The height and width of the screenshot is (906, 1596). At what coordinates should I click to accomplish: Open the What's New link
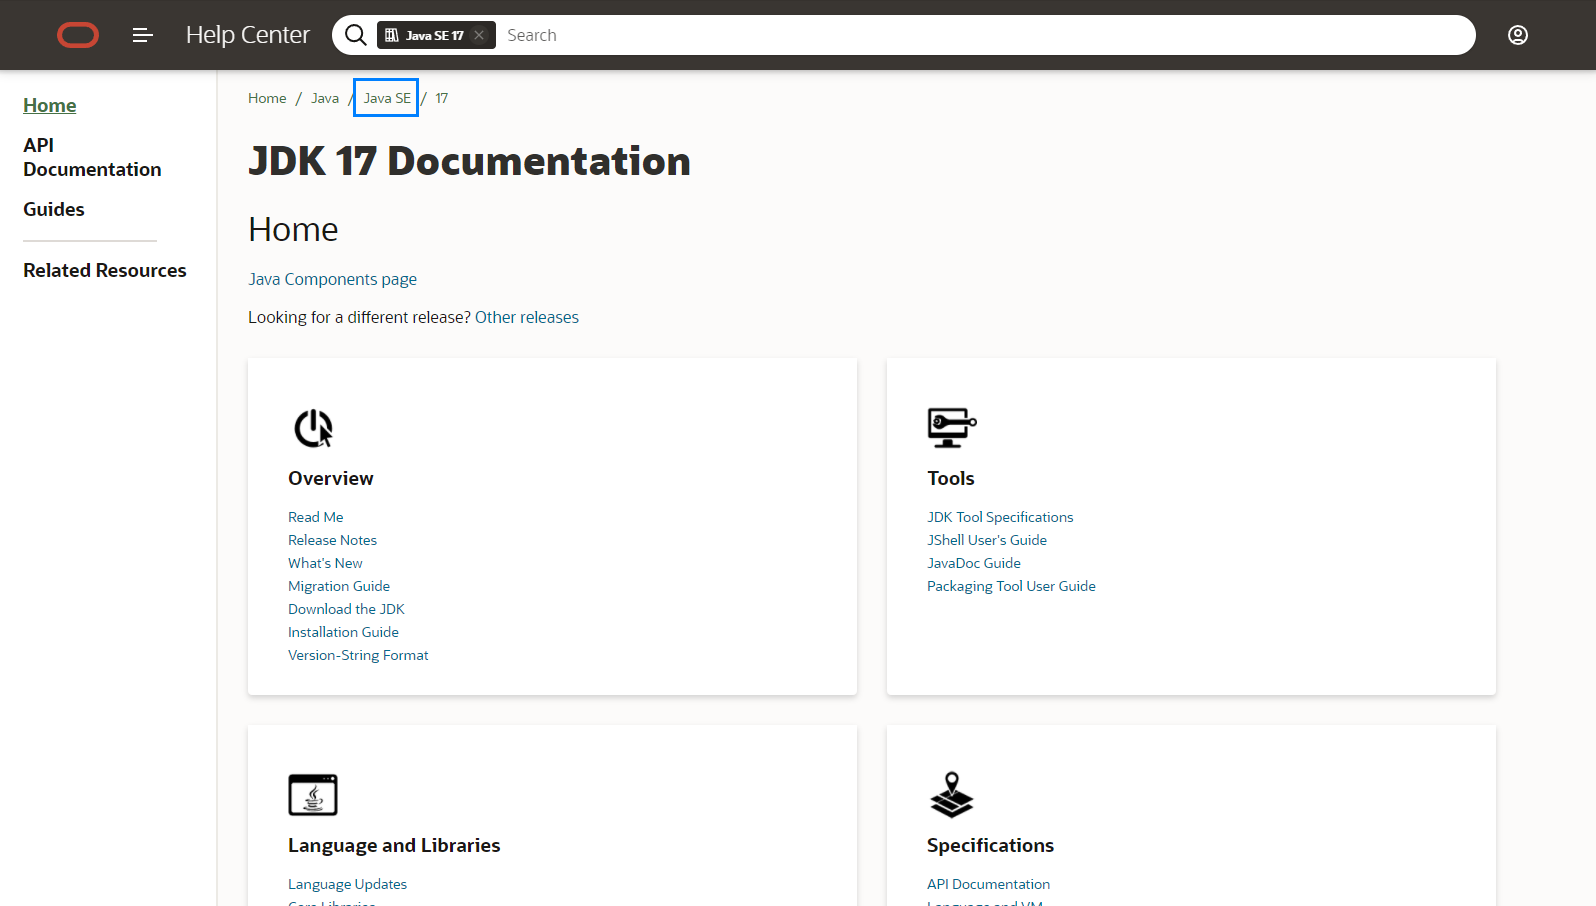coord(326,563)
